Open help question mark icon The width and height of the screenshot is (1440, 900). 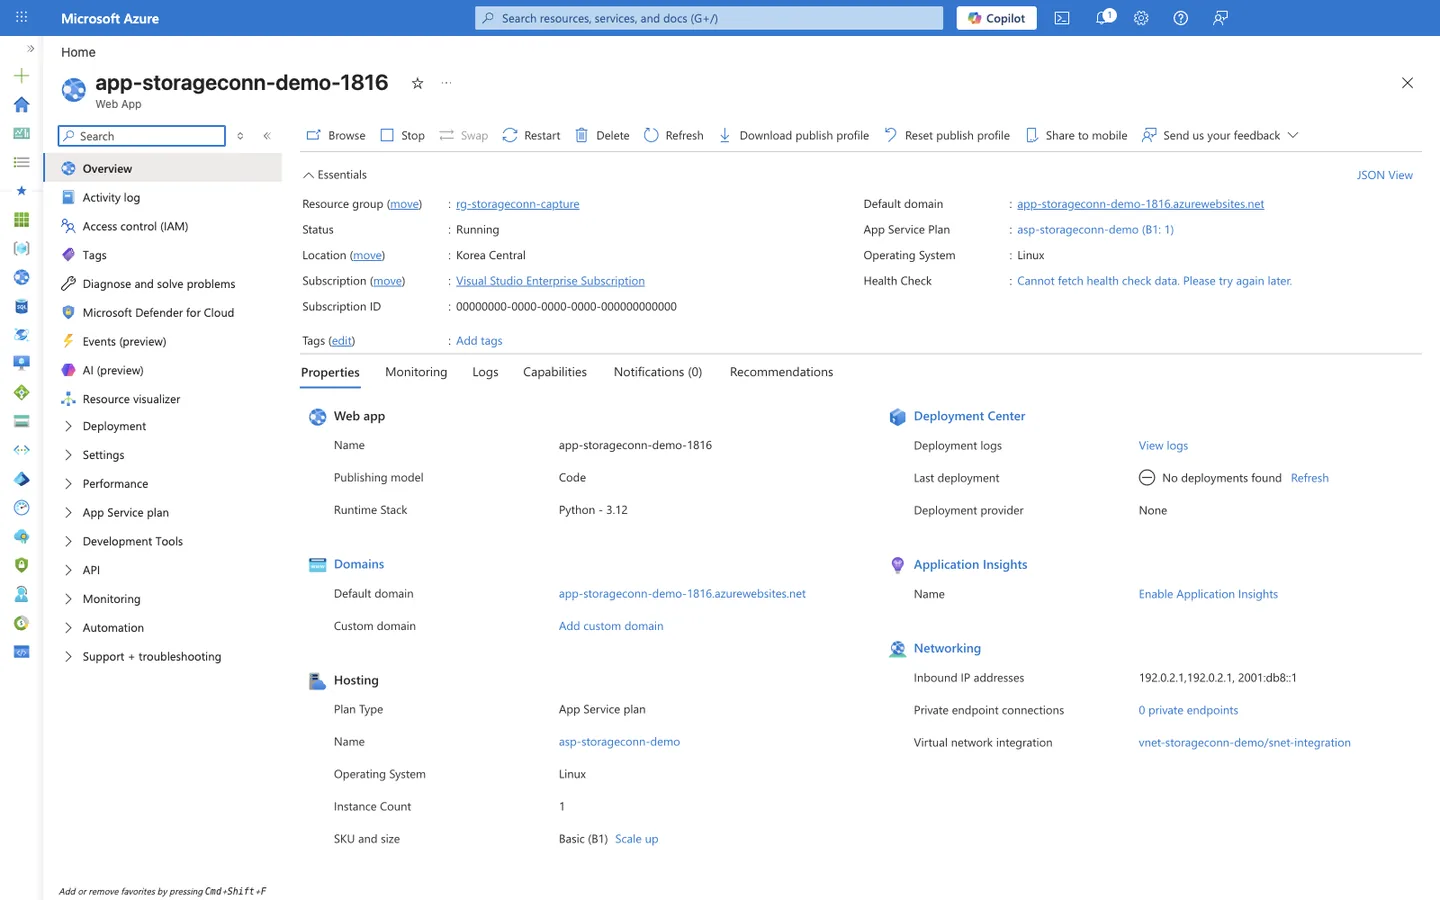[x=1181, y=18]
